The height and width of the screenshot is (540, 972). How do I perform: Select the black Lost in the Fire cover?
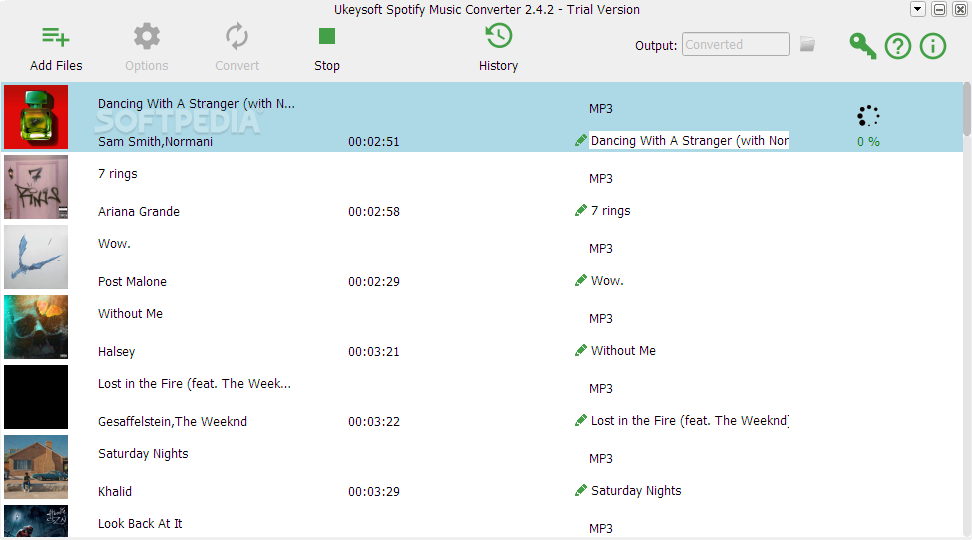coord(36,397)
